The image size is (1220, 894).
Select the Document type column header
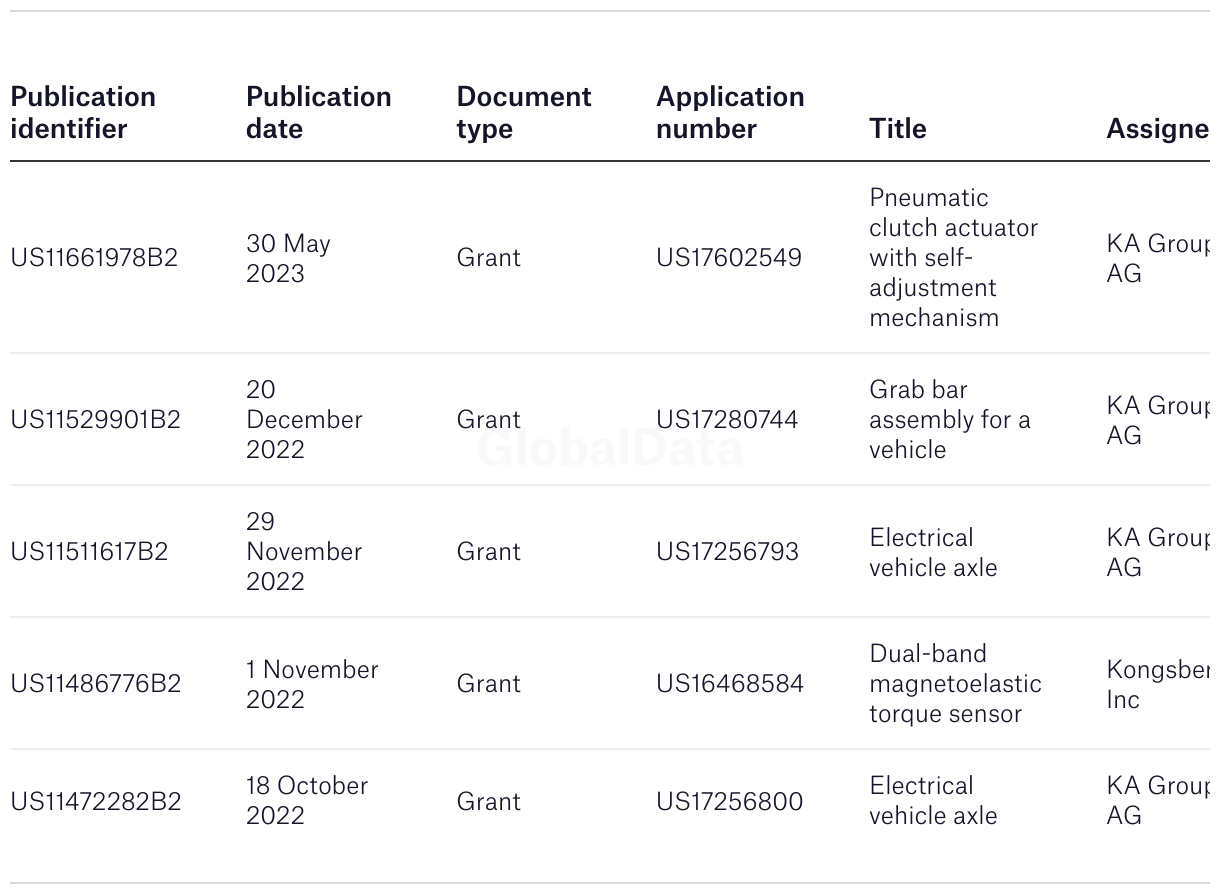point(524,112)
